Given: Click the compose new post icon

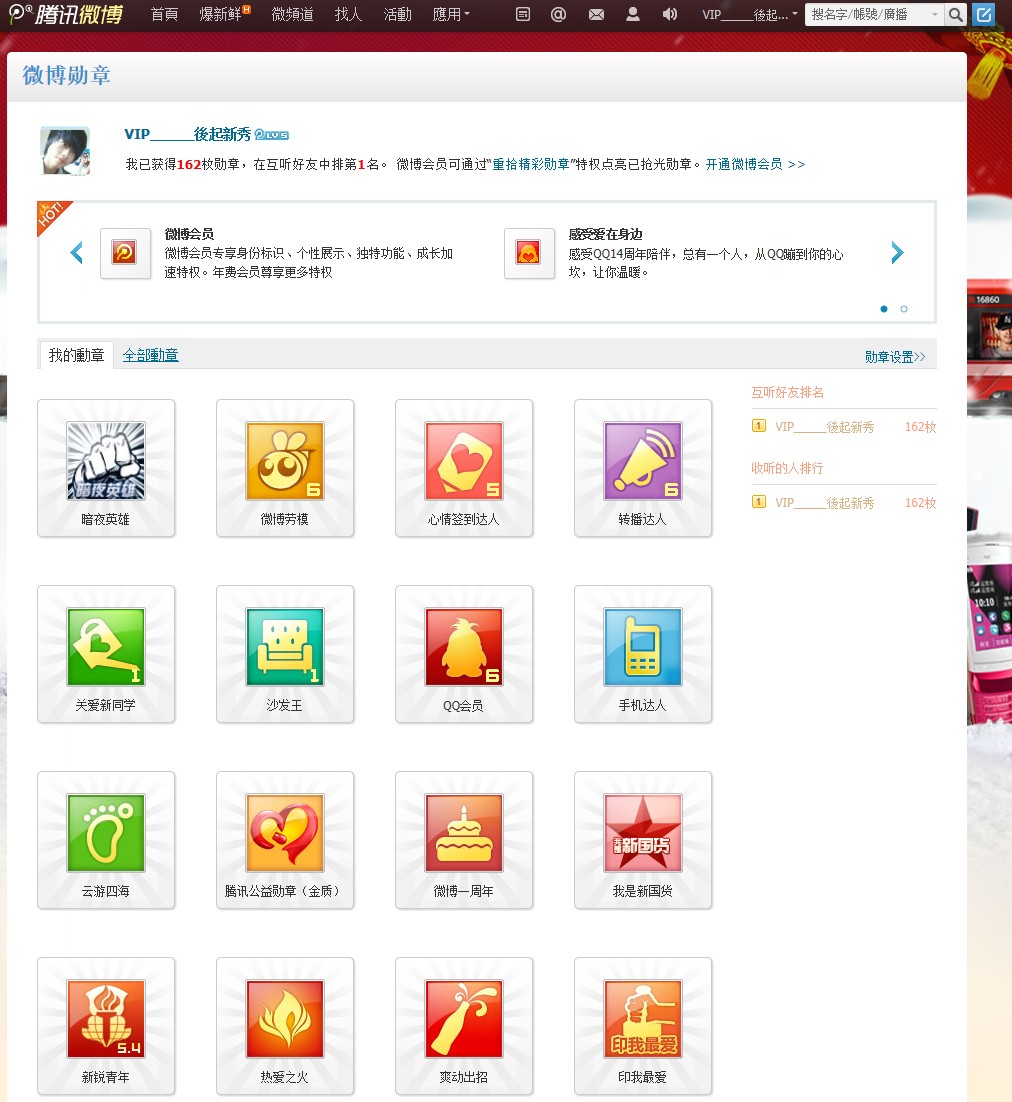Looking at the screenshot, I should pos(983,14).
